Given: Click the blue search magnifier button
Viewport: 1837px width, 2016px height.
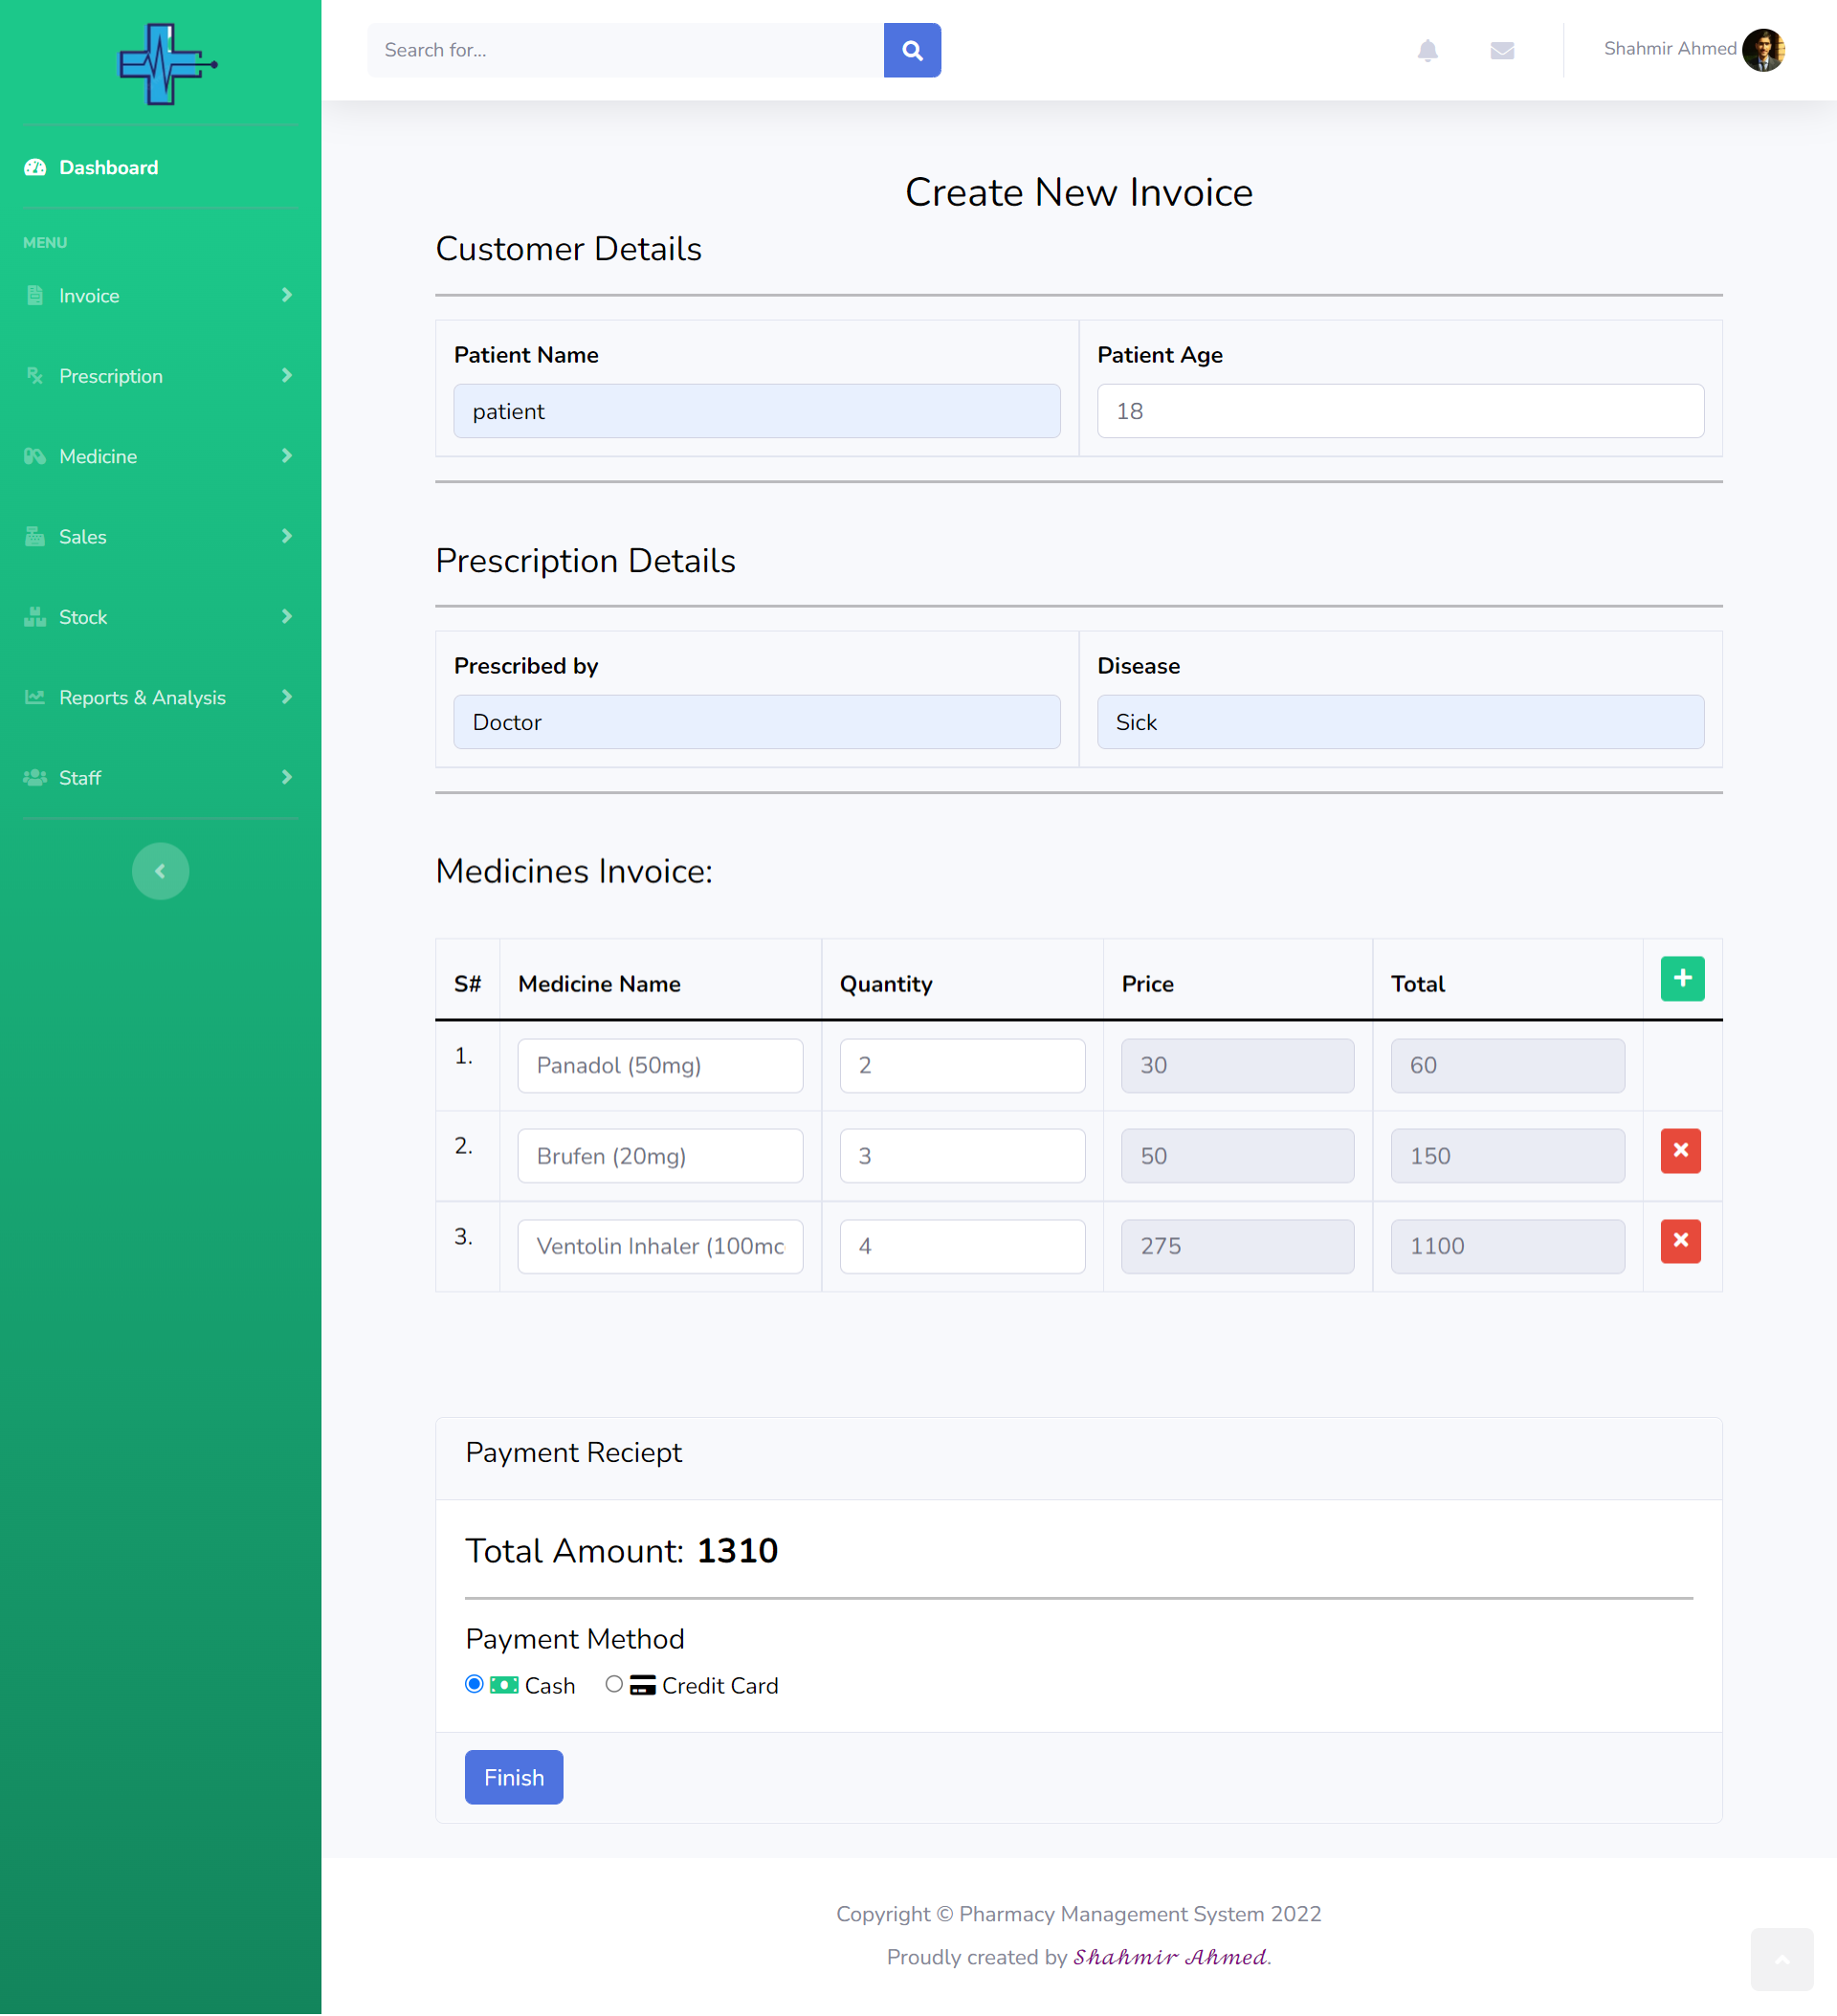Looking at the screenshot, I should (911, 50).
